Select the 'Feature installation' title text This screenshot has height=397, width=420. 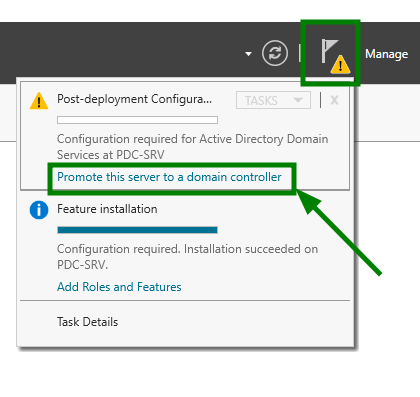[x=107, y=209]
